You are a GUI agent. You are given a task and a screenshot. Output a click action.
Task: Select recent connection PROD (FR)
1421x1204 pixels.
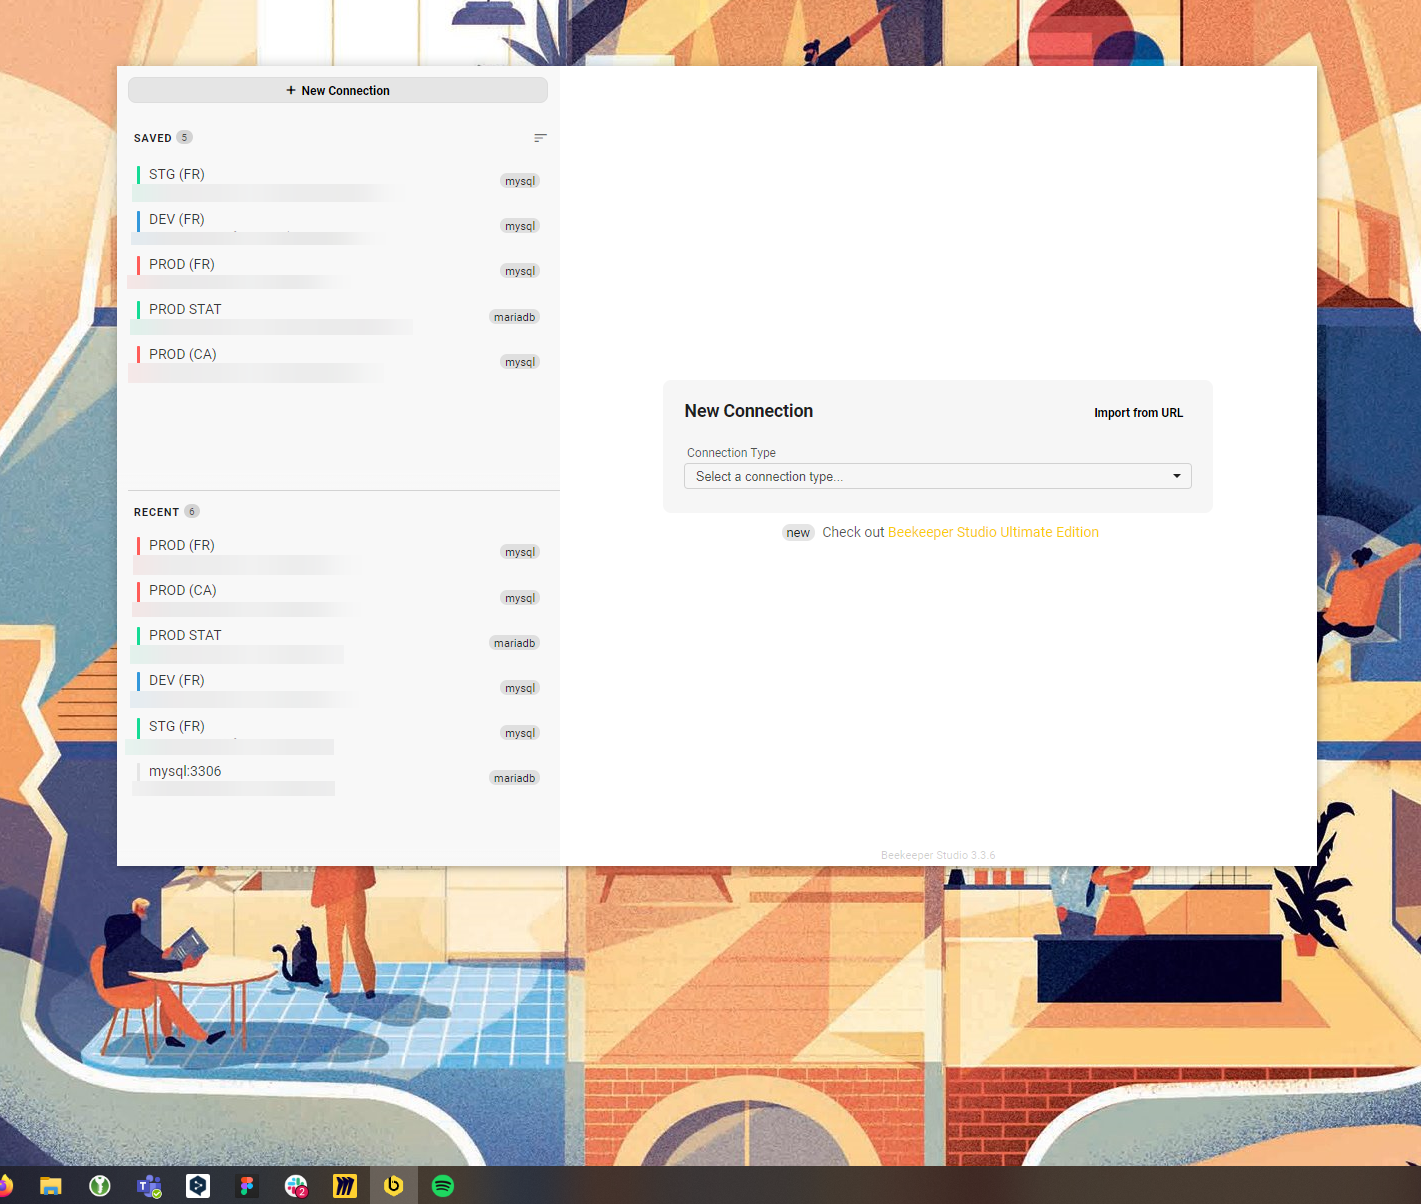click(338, 552)
